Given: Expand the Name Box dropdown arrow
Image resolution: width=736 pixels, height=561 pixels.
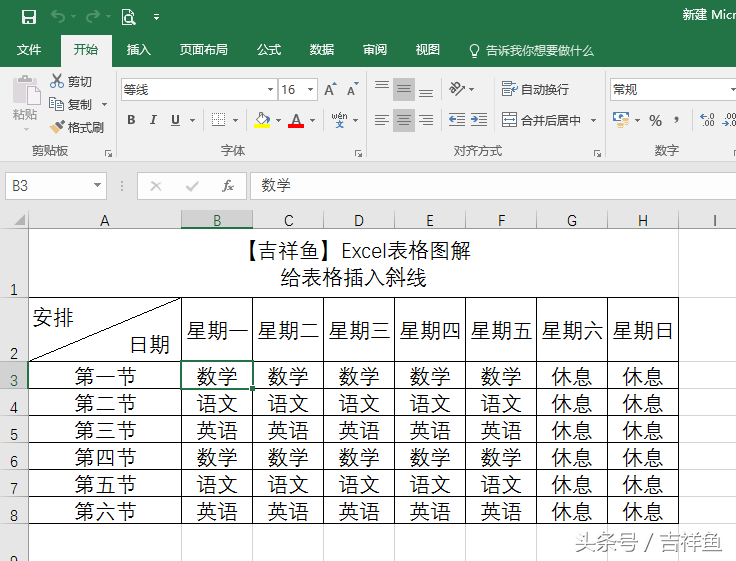Looking at the screenshot, I should [x=97, y=185].
